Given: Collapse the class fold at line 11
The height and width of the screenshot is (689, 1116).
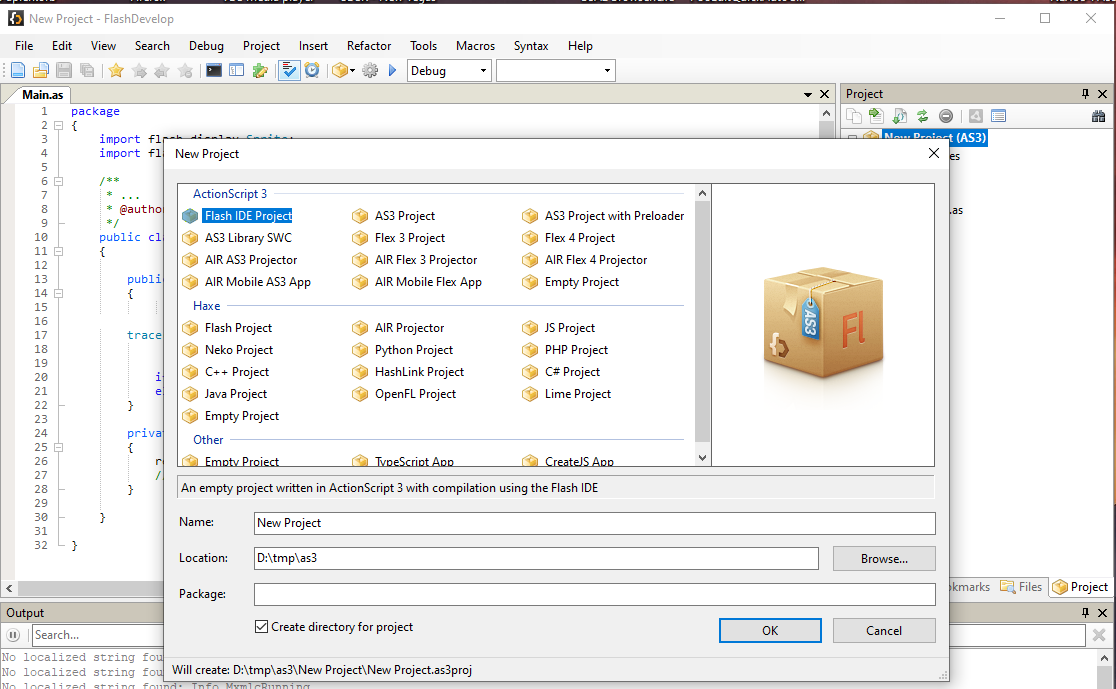Looking at the screenshot, I should click(x=59, y=251).
